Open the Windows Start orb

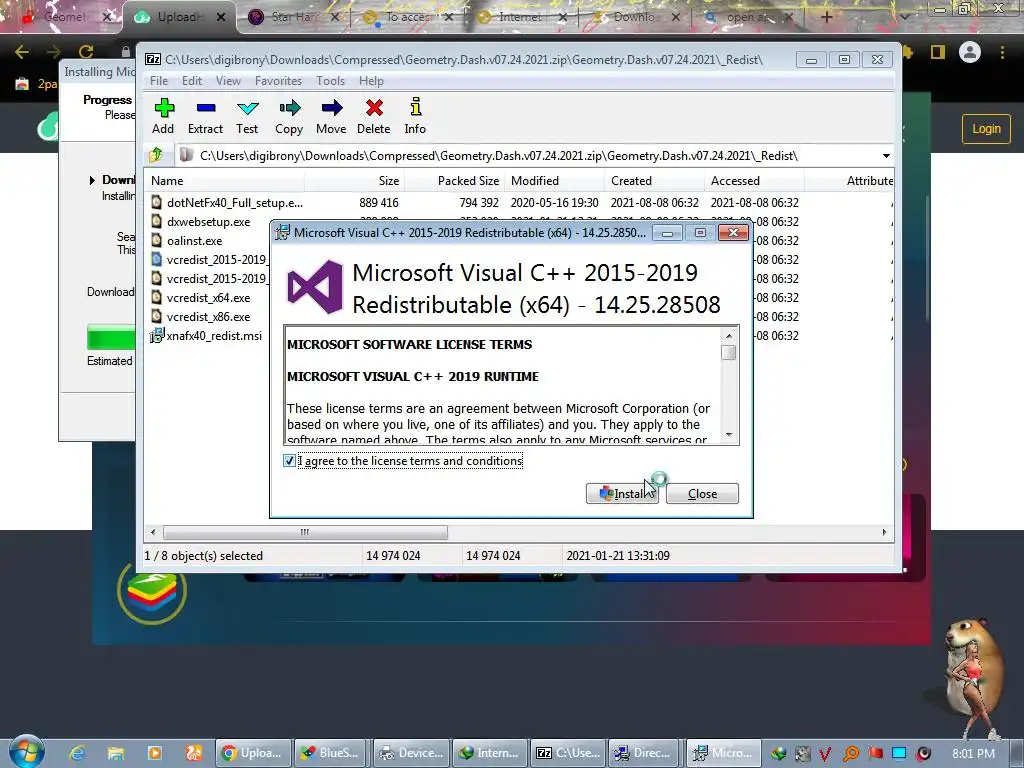coord(26,750)
